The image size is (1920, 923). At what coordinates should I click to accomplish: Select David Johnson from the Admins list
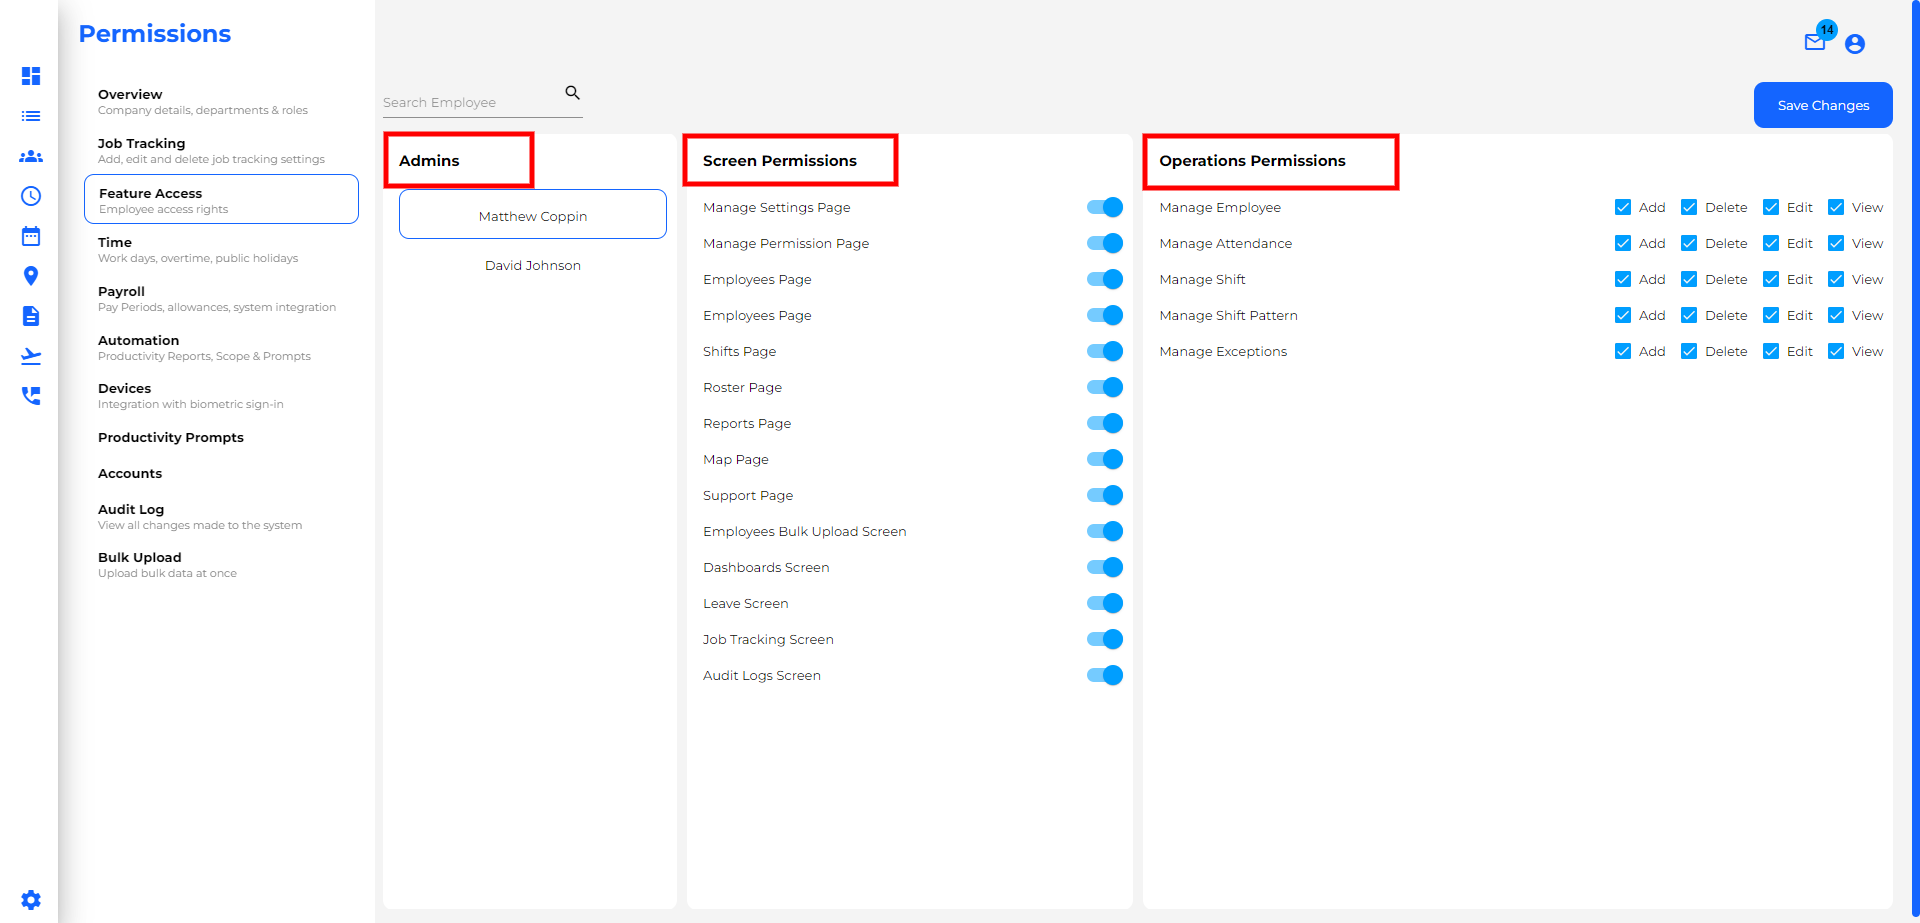coord(533,265)
